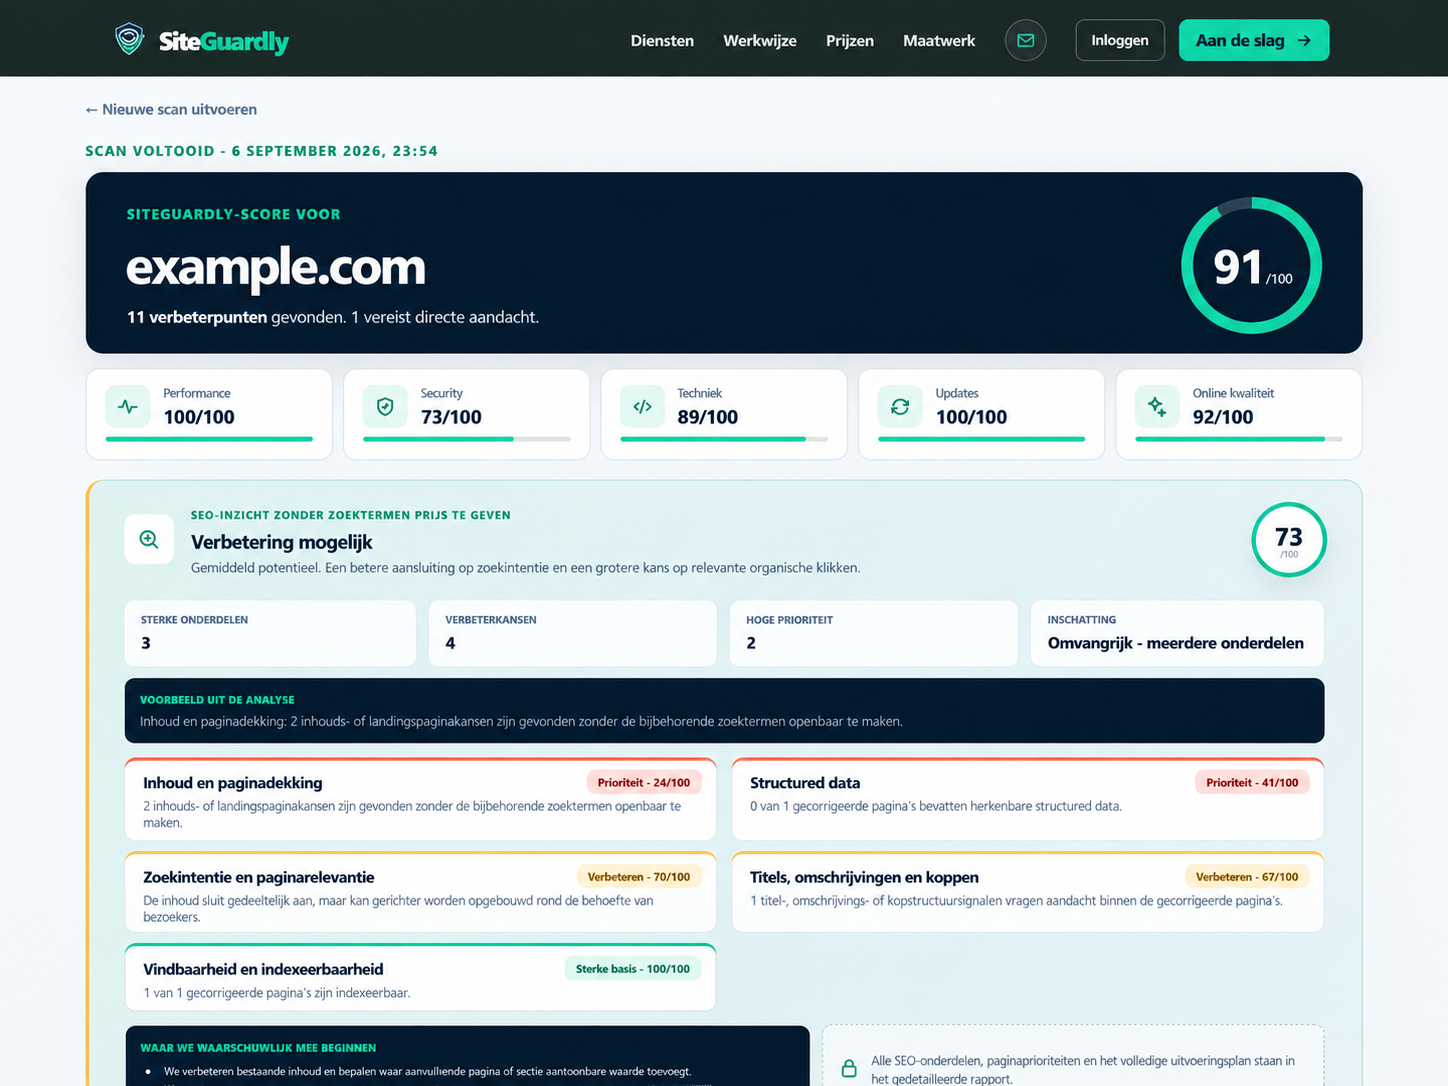Open the Titels, omschrijvingen en koppen card

click(x=1028, y=893)
